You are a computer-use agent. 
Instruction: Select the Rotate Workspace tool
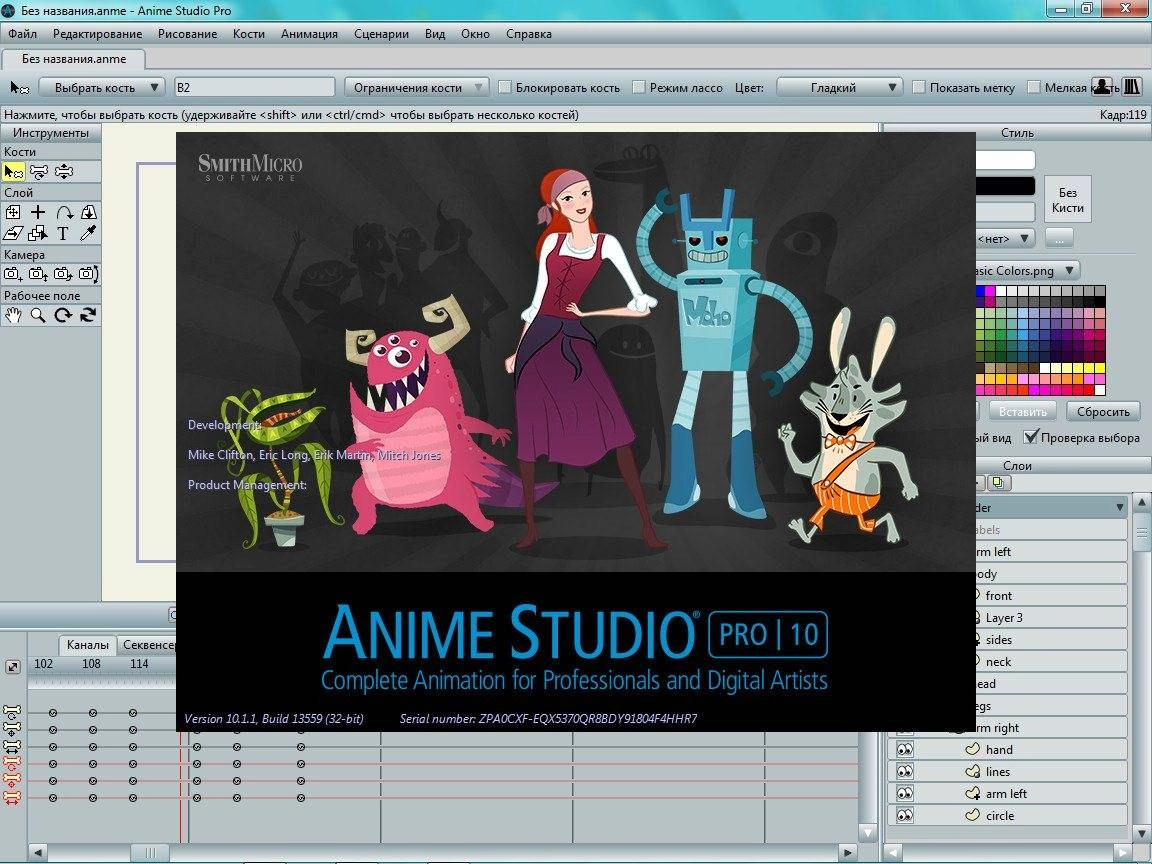63,315
